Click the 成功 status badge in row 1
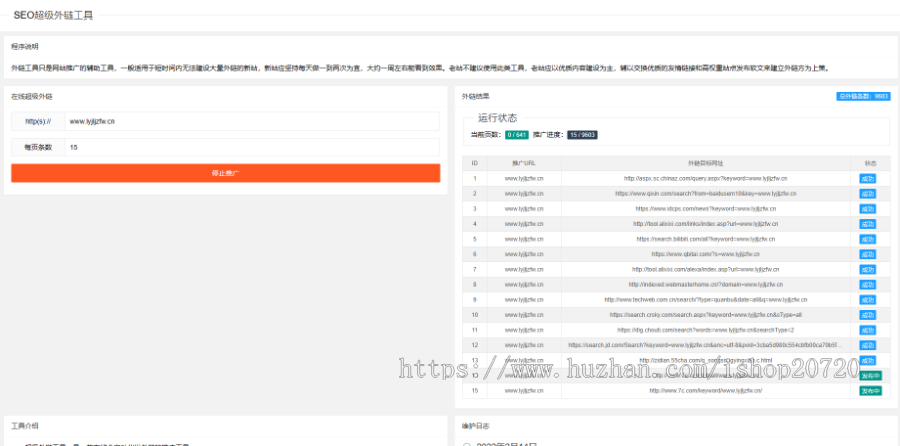Viewport: 900px width, 446px height. click(867, 179)
